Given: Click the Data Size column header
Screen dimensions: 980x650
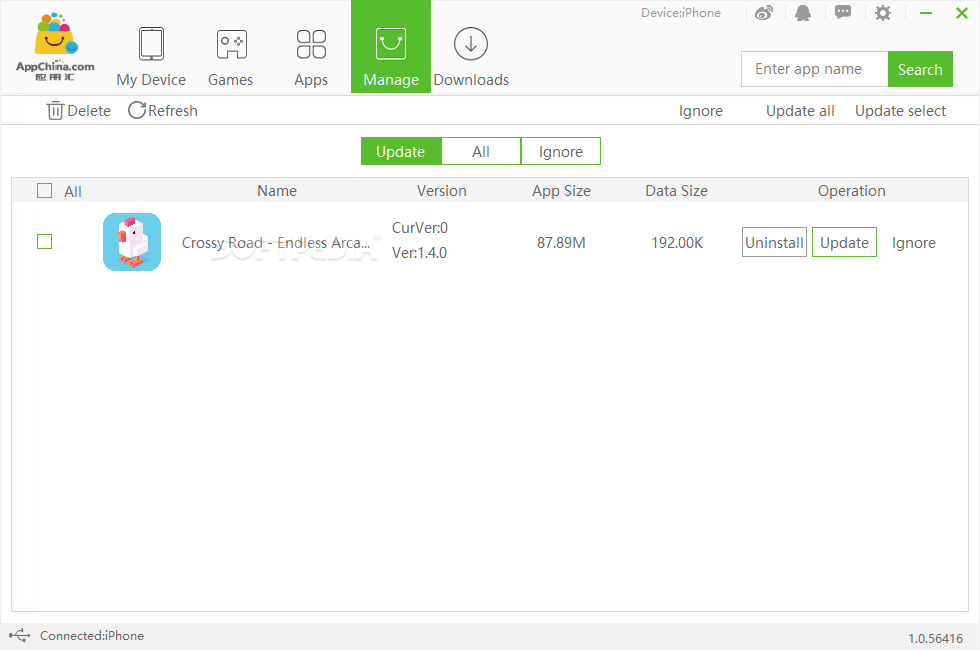Looking at the screenshot, I should (677, 191).
